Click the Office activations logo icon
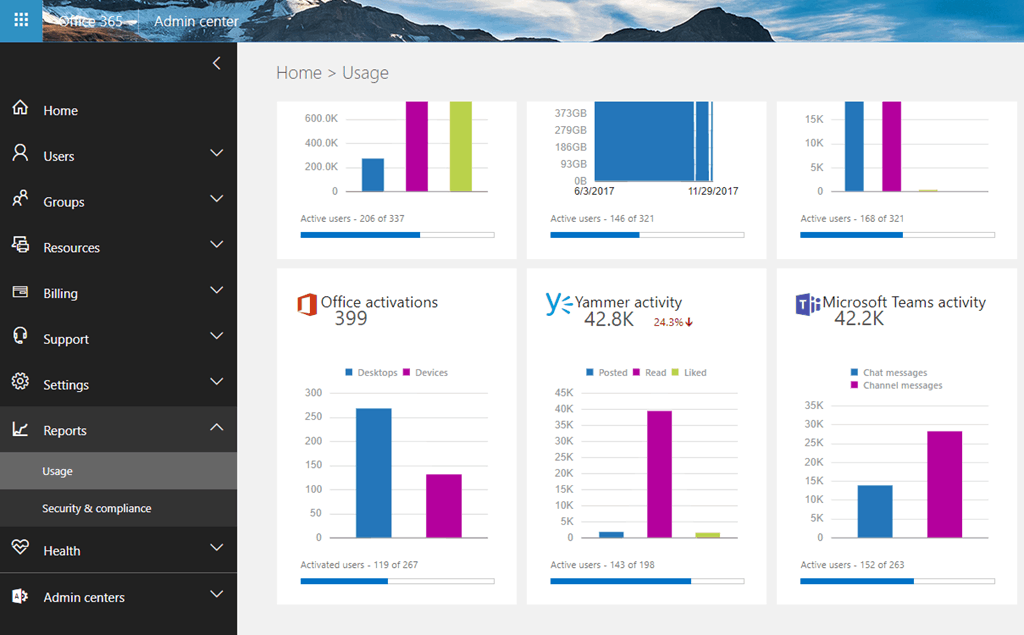The image size is (1024, 635). pos(307,304)
